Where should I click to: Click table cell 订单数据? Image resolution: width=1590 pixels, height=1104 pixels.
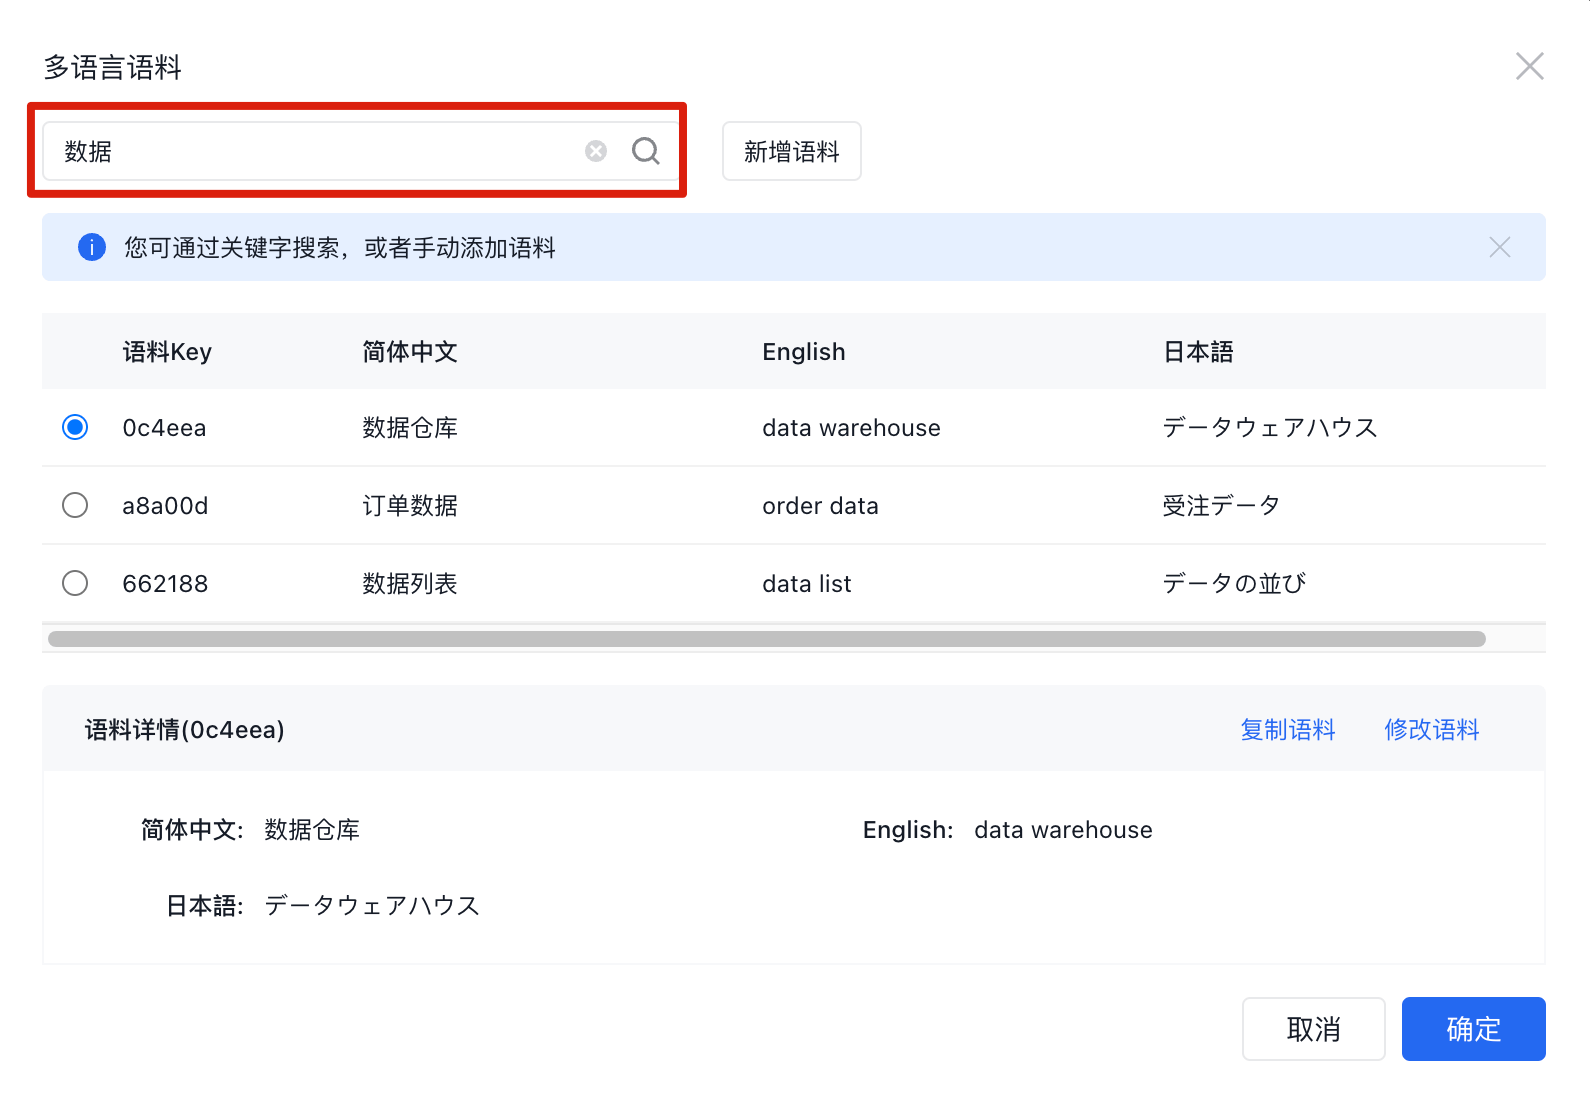click(410, 506)
